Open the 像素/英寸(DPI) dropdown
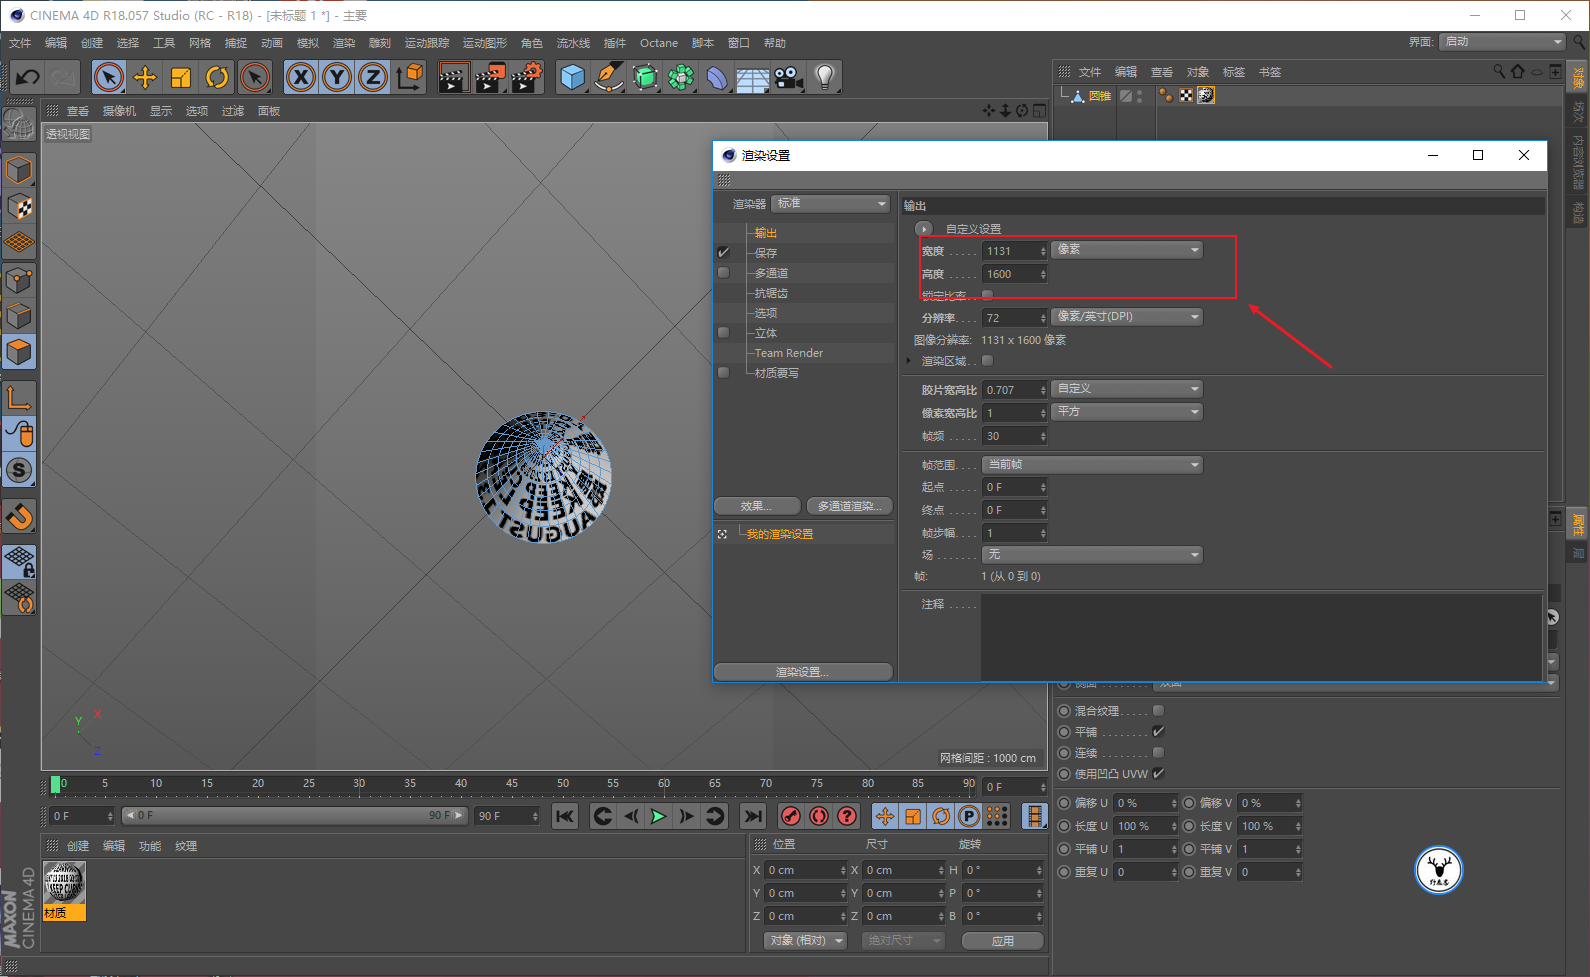1590x977 pixels. pyautogui.click(x=1127, y=317)
